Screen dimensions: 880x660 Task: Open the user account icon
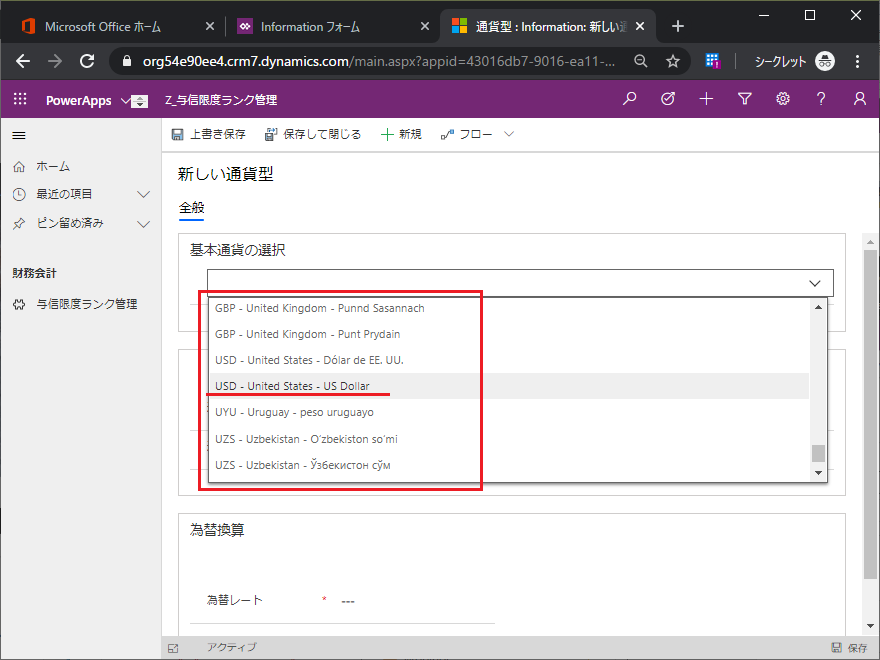coord(859,99)
